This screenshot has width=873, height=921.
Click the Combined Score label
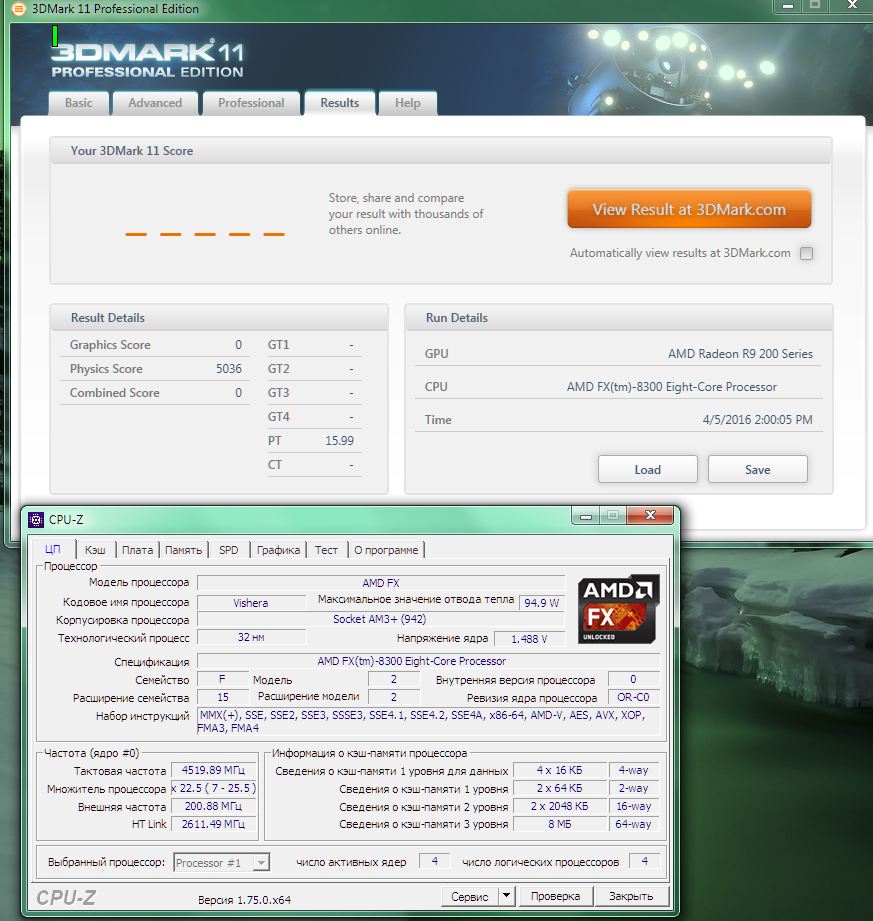click(x=115, y=392)
